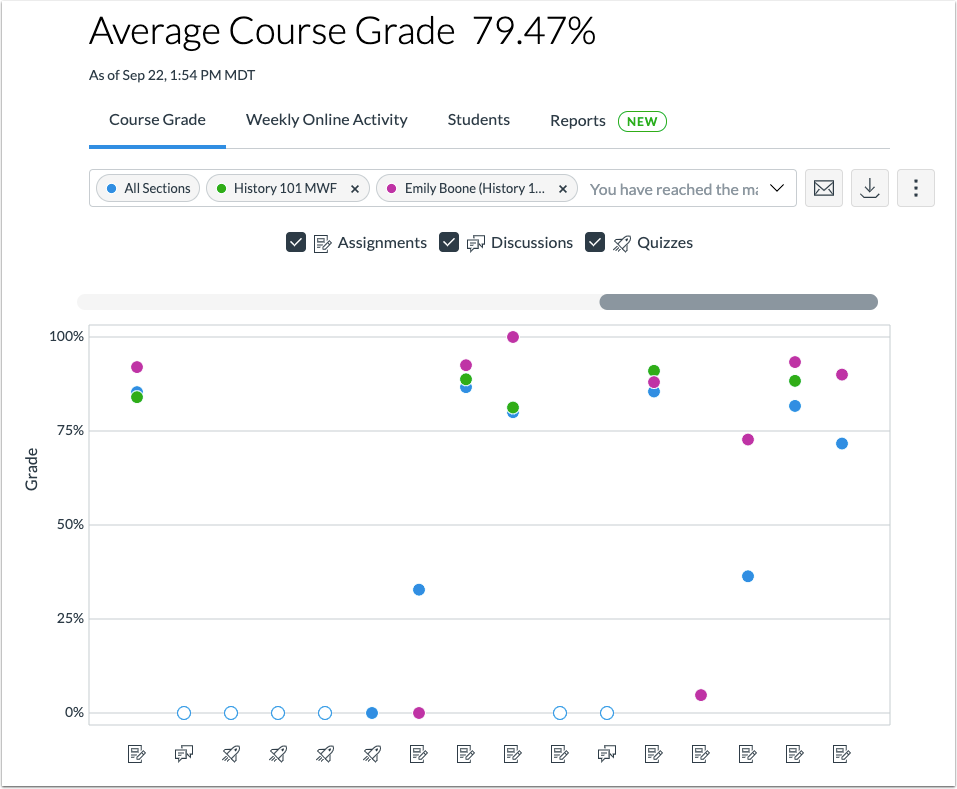Click the discussion bubble icon on the x-axis

[183, 754]
